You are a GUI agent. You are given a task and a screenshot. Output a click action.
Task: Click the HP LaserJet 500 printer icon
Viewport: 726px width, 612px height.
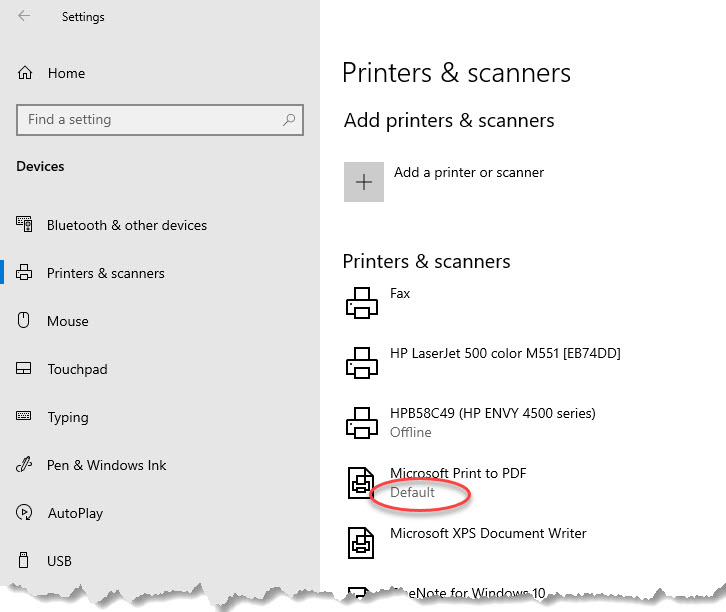pyautogui.click(x=362, y=363)
